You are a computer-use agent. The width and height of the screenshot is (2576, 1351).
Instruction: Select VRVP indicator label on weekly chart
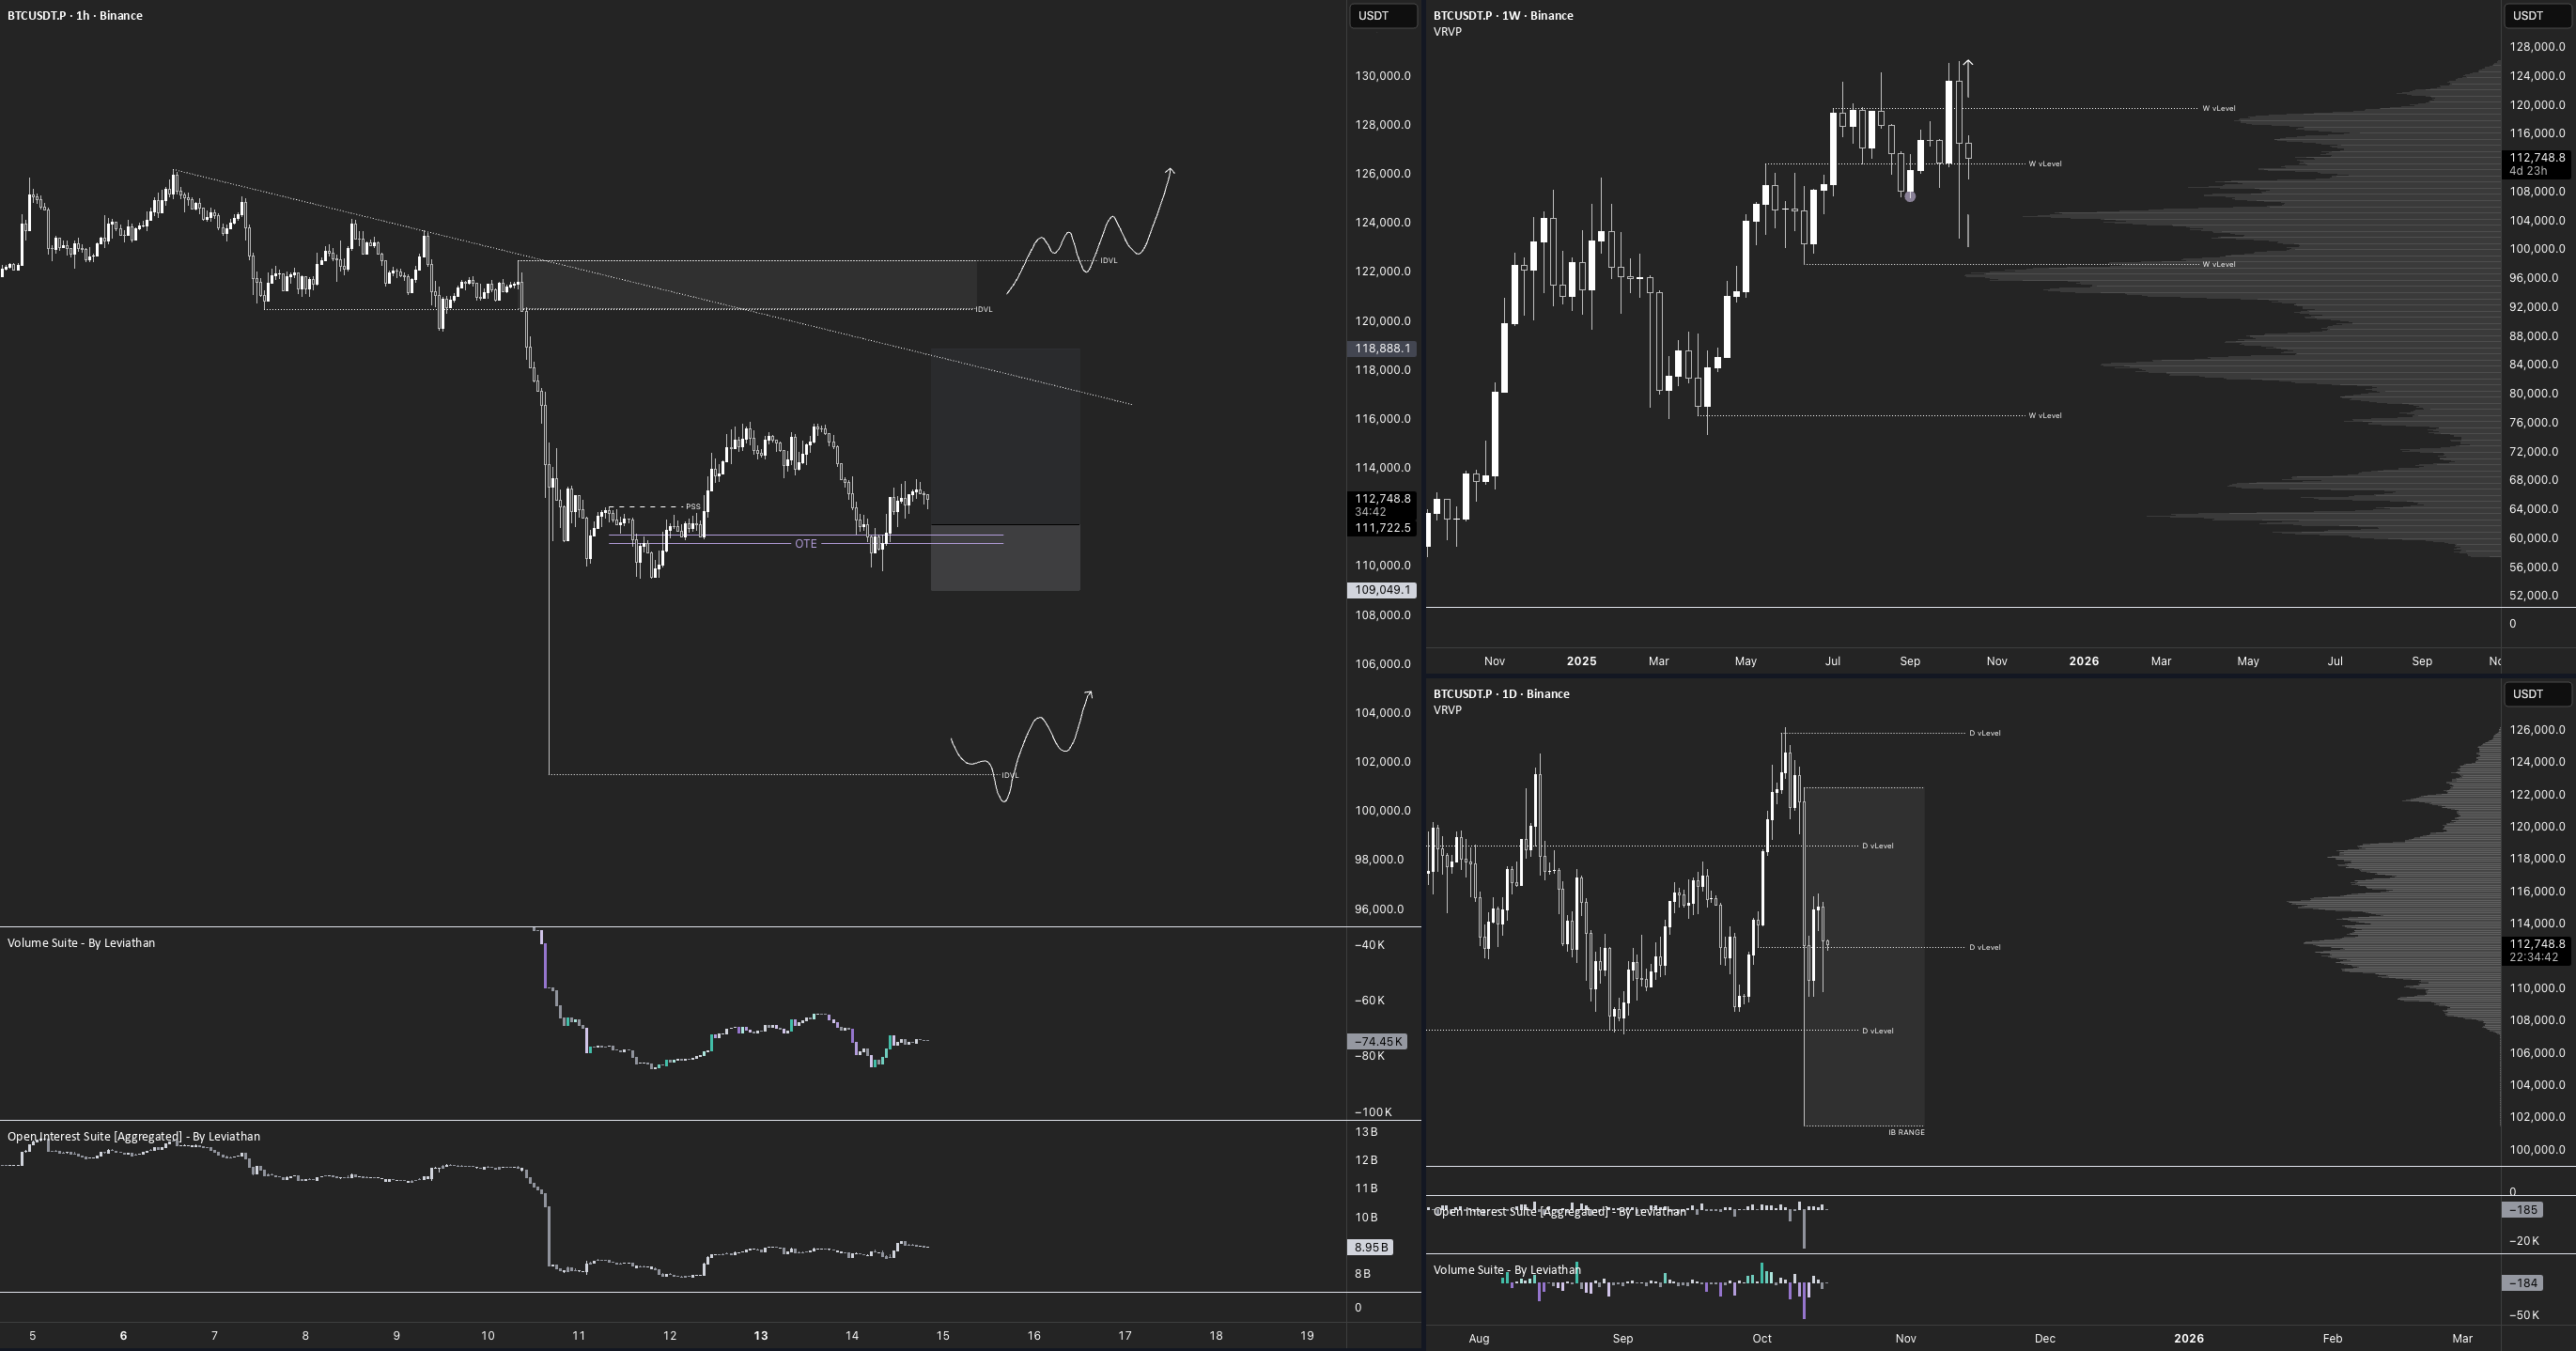tap(1447, 32)
